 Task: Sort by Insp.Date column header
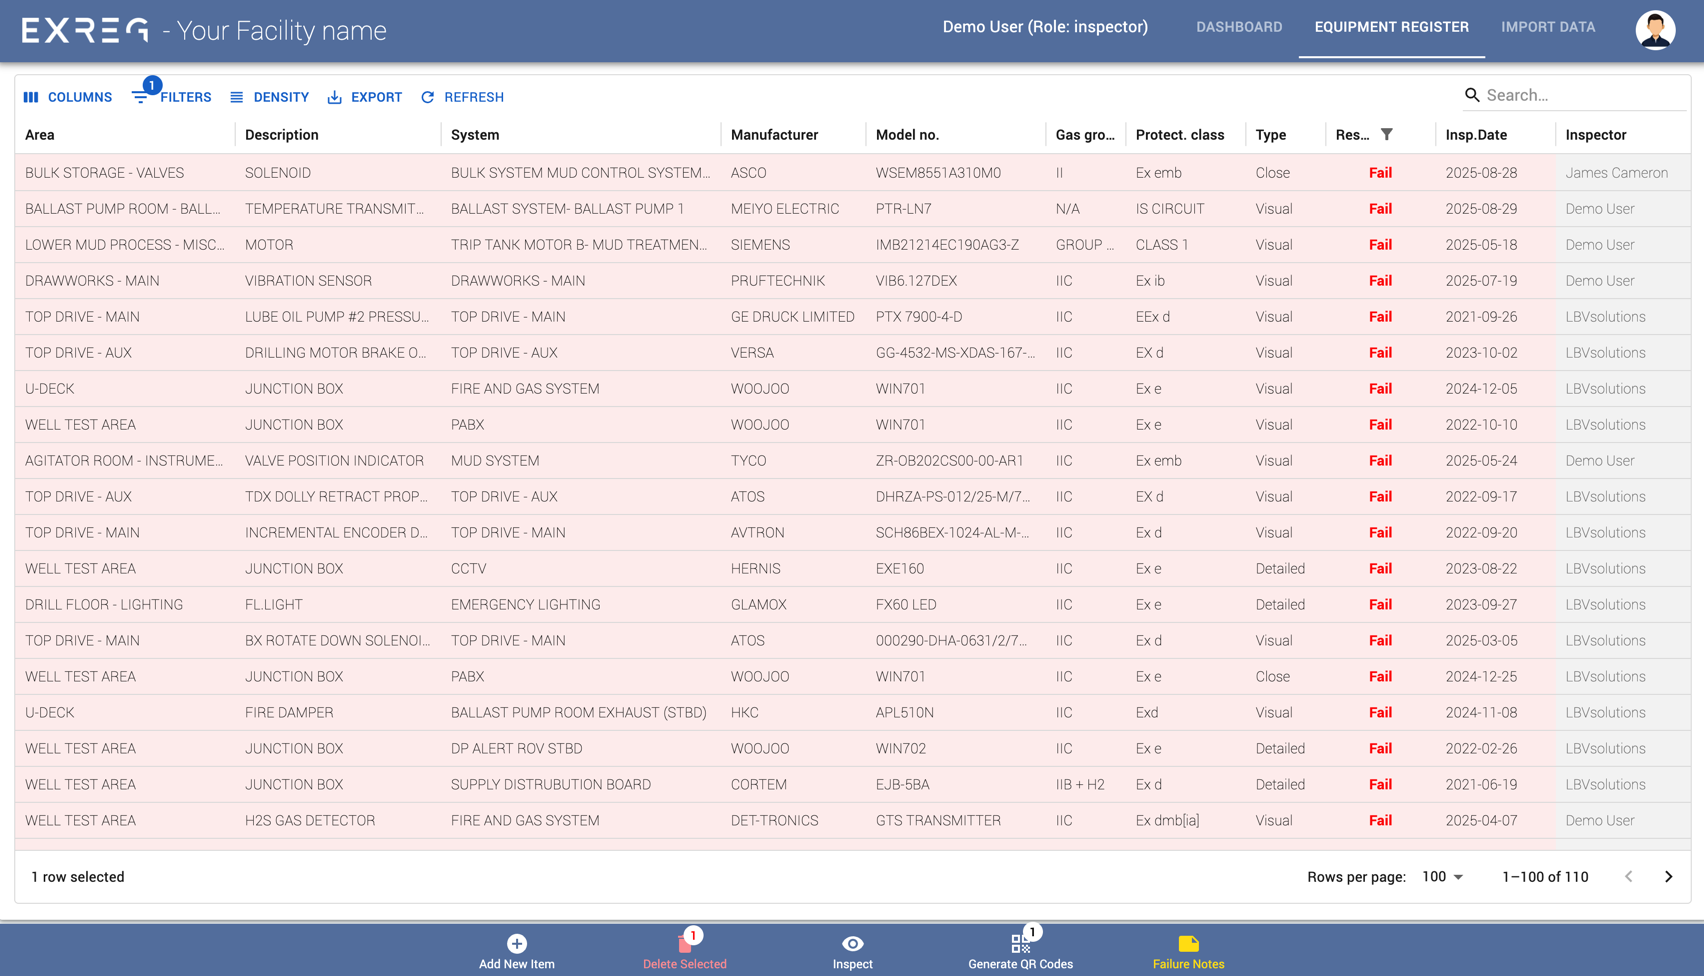(x=1476, y=135)
